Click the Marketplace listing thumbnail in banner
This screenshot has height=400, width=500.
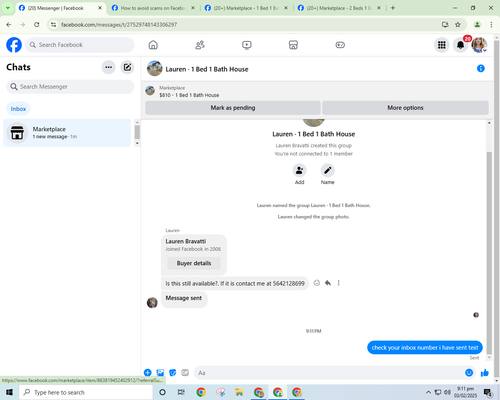(150, 91)
